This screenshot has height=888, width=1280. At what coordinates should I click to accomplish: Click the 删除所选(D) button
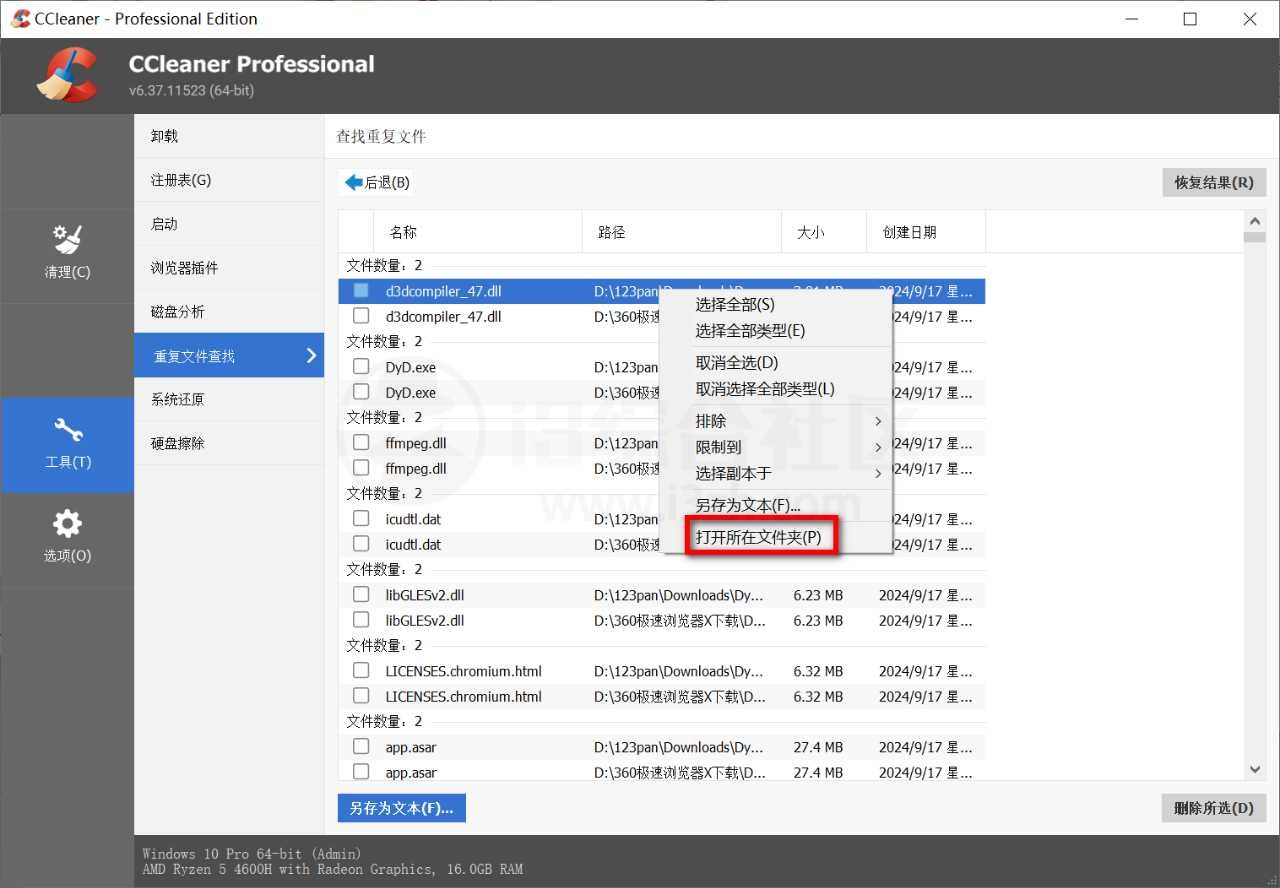point(1214,808)
